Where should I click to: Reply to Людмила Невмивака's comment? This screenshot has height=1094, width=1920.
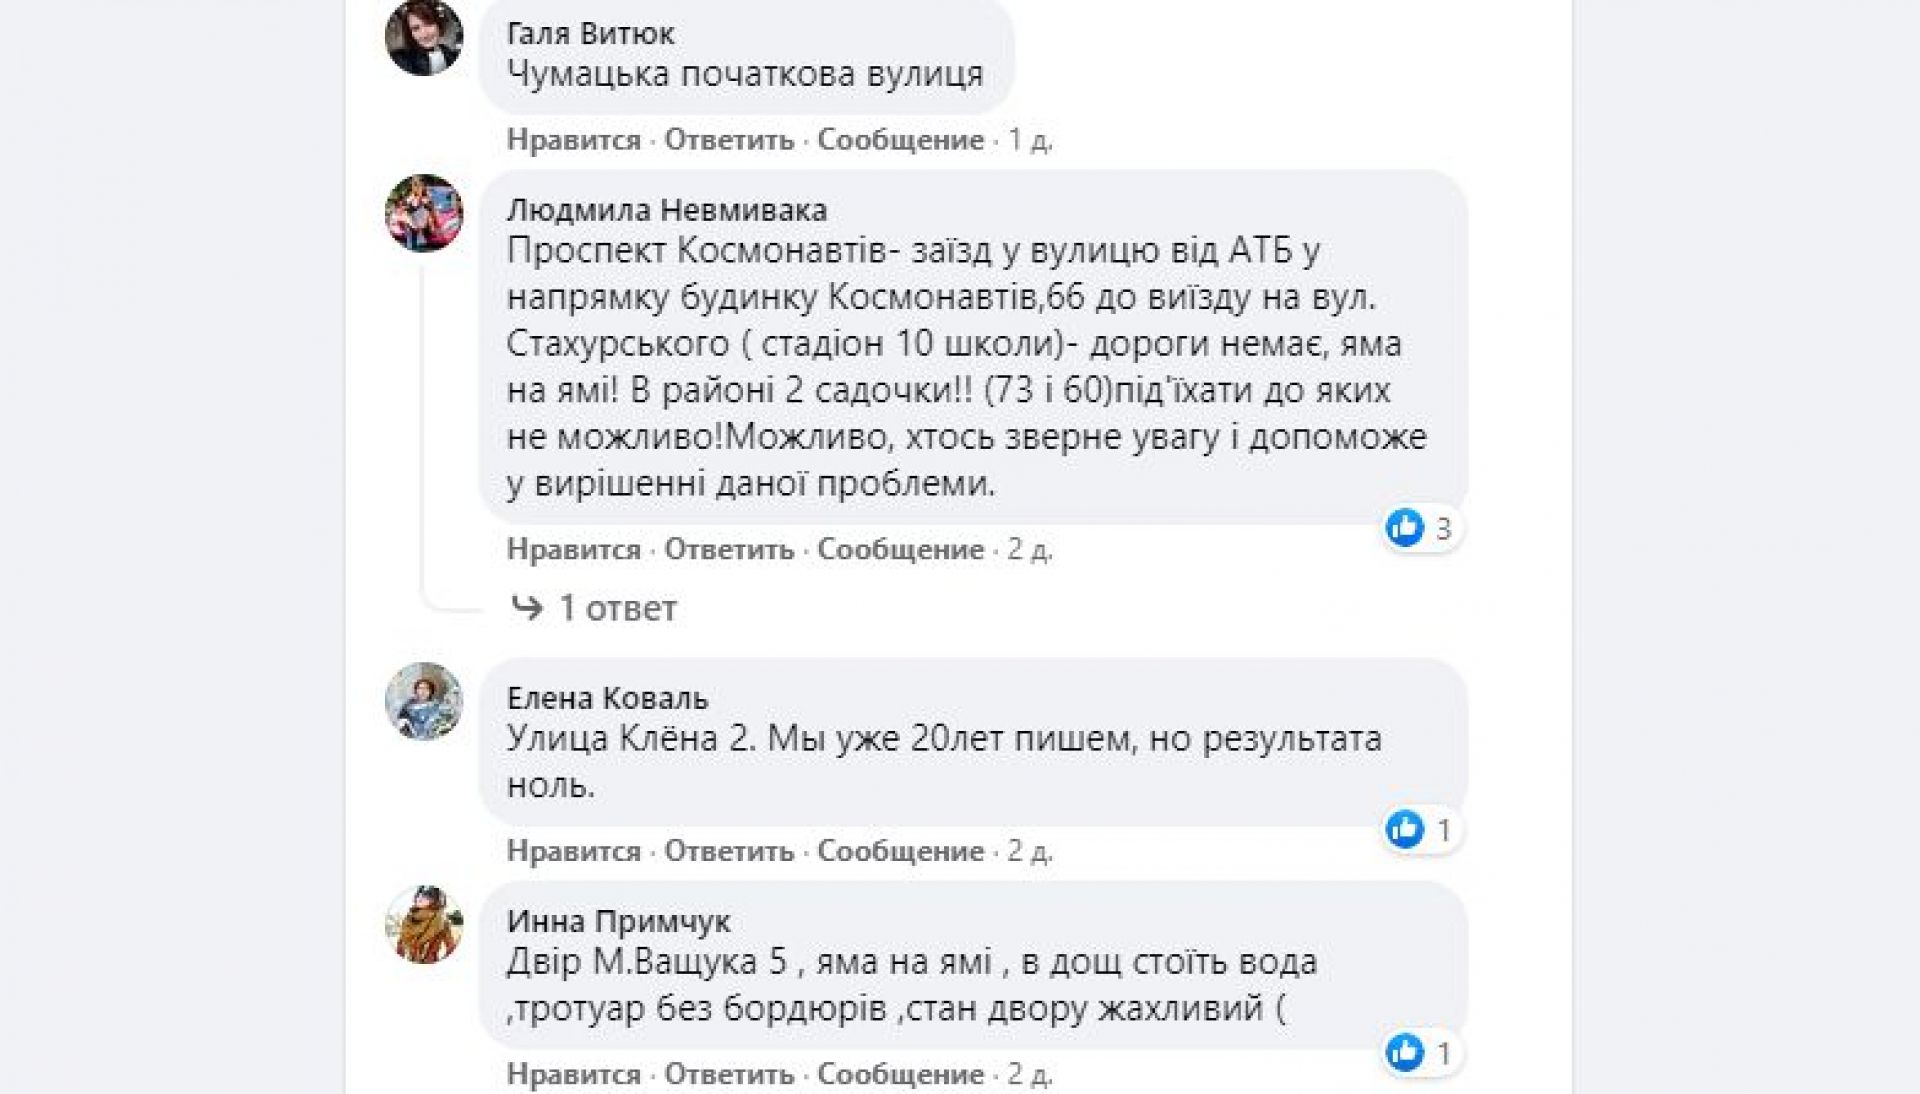pos(729,549)
